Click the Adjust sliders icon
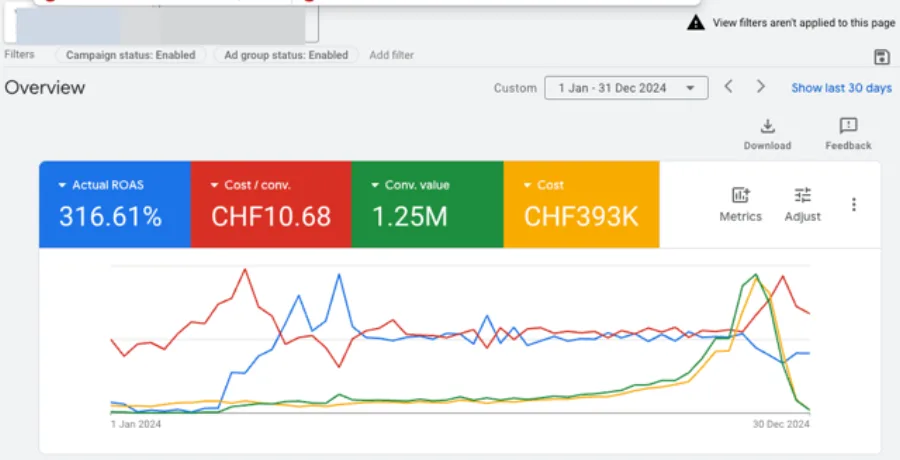Screen dimensions: 900x460 (x=802, y=195)
